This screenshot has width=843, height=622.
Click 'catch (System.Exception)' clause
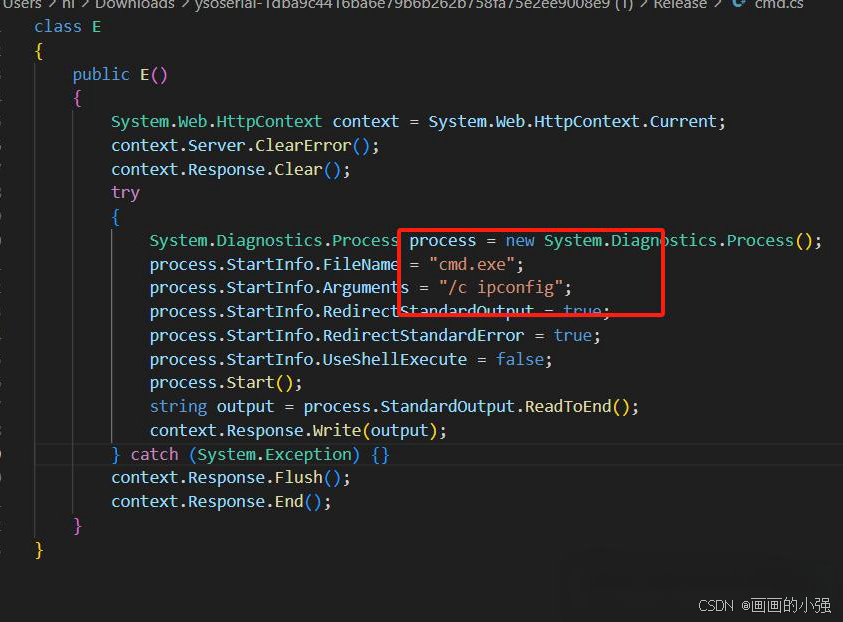pos(245,454)
